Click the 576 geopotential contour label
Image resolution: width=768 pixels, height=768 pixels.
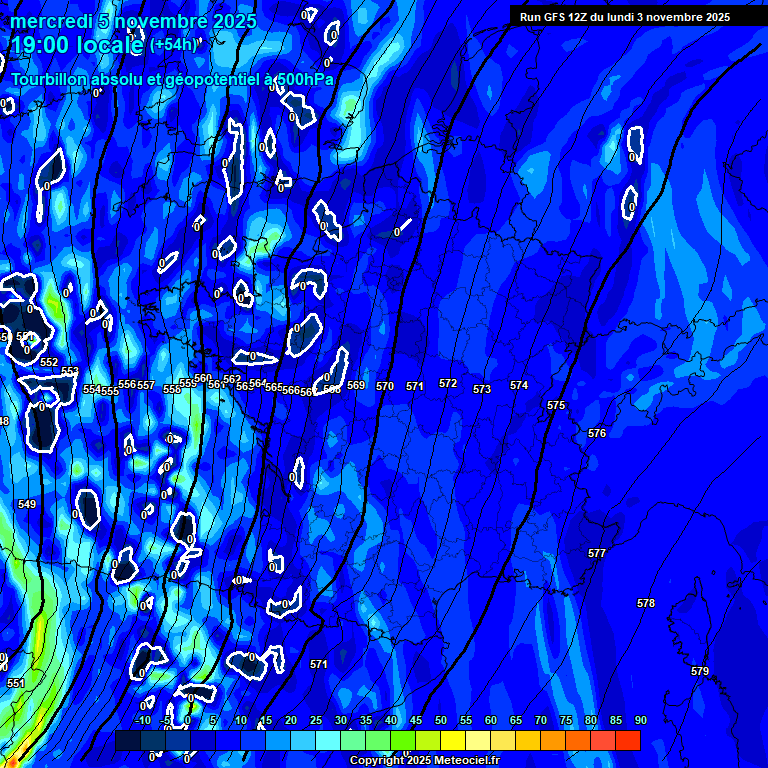pos(597,433)
